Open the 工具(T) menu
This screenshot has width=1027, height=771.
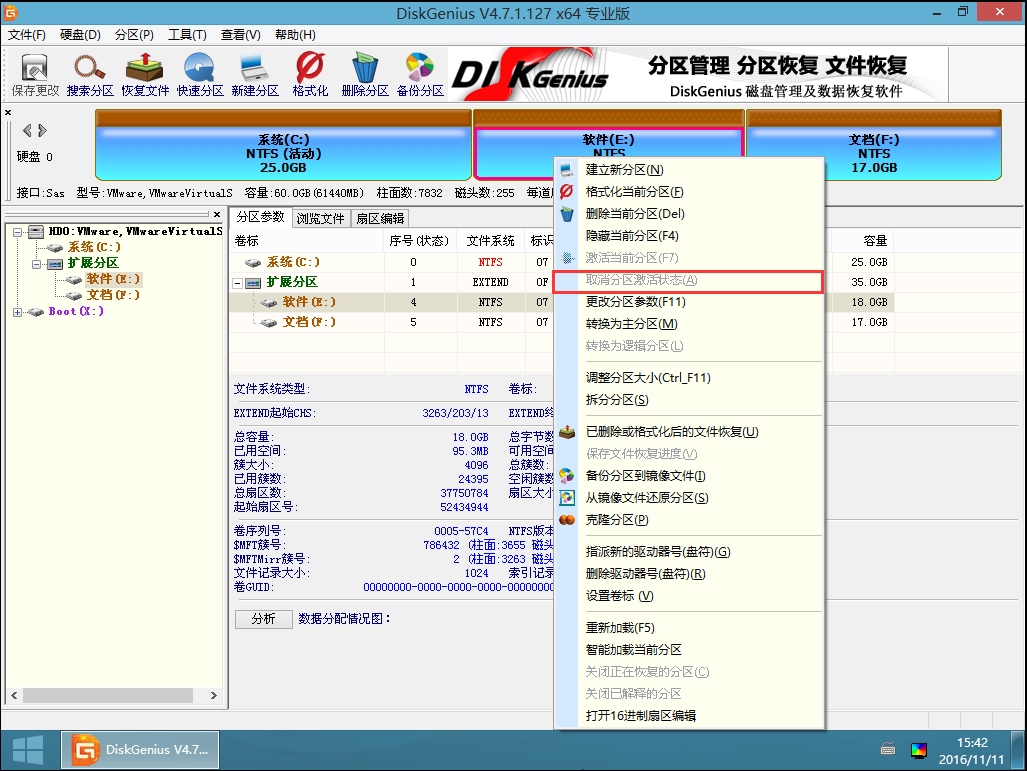point(187,35)
